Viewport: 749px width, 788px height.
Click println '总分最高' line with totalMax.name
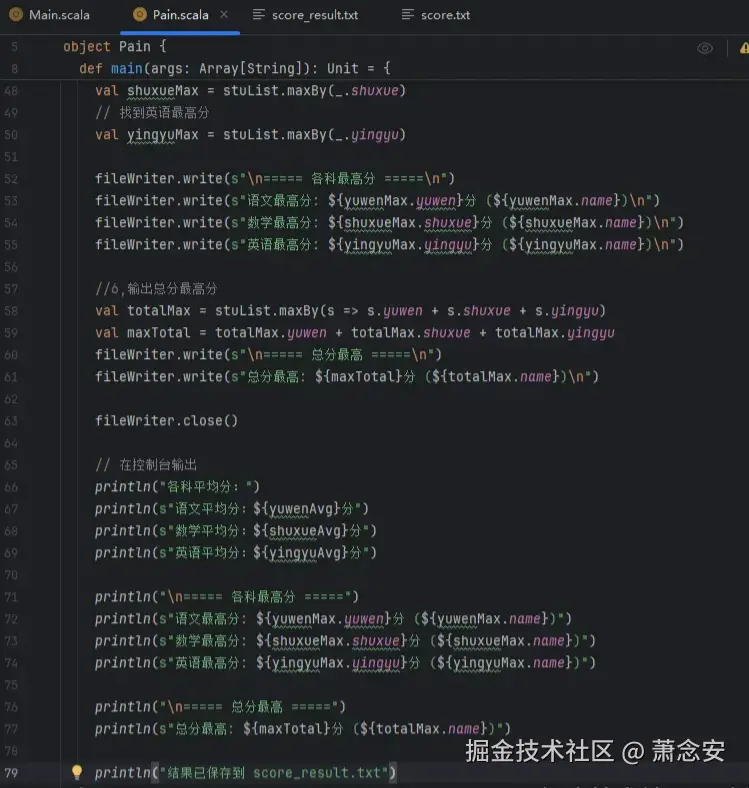pos(303,729)
